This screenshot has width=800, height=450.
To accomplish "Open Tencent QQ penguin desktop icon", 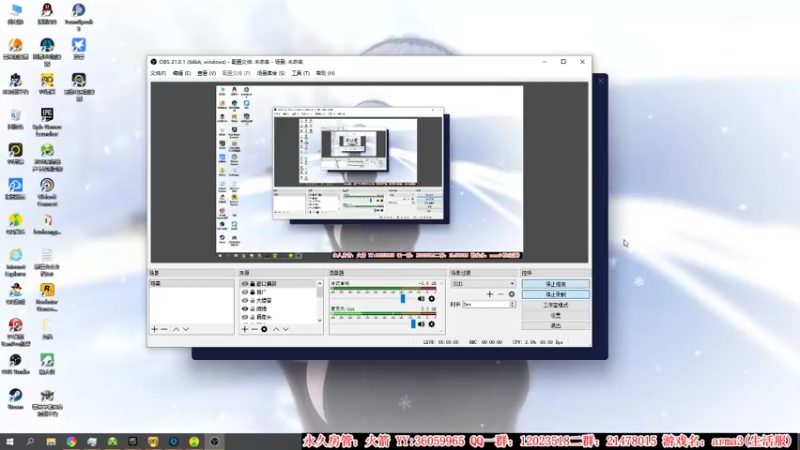I will tap(47, 13).
